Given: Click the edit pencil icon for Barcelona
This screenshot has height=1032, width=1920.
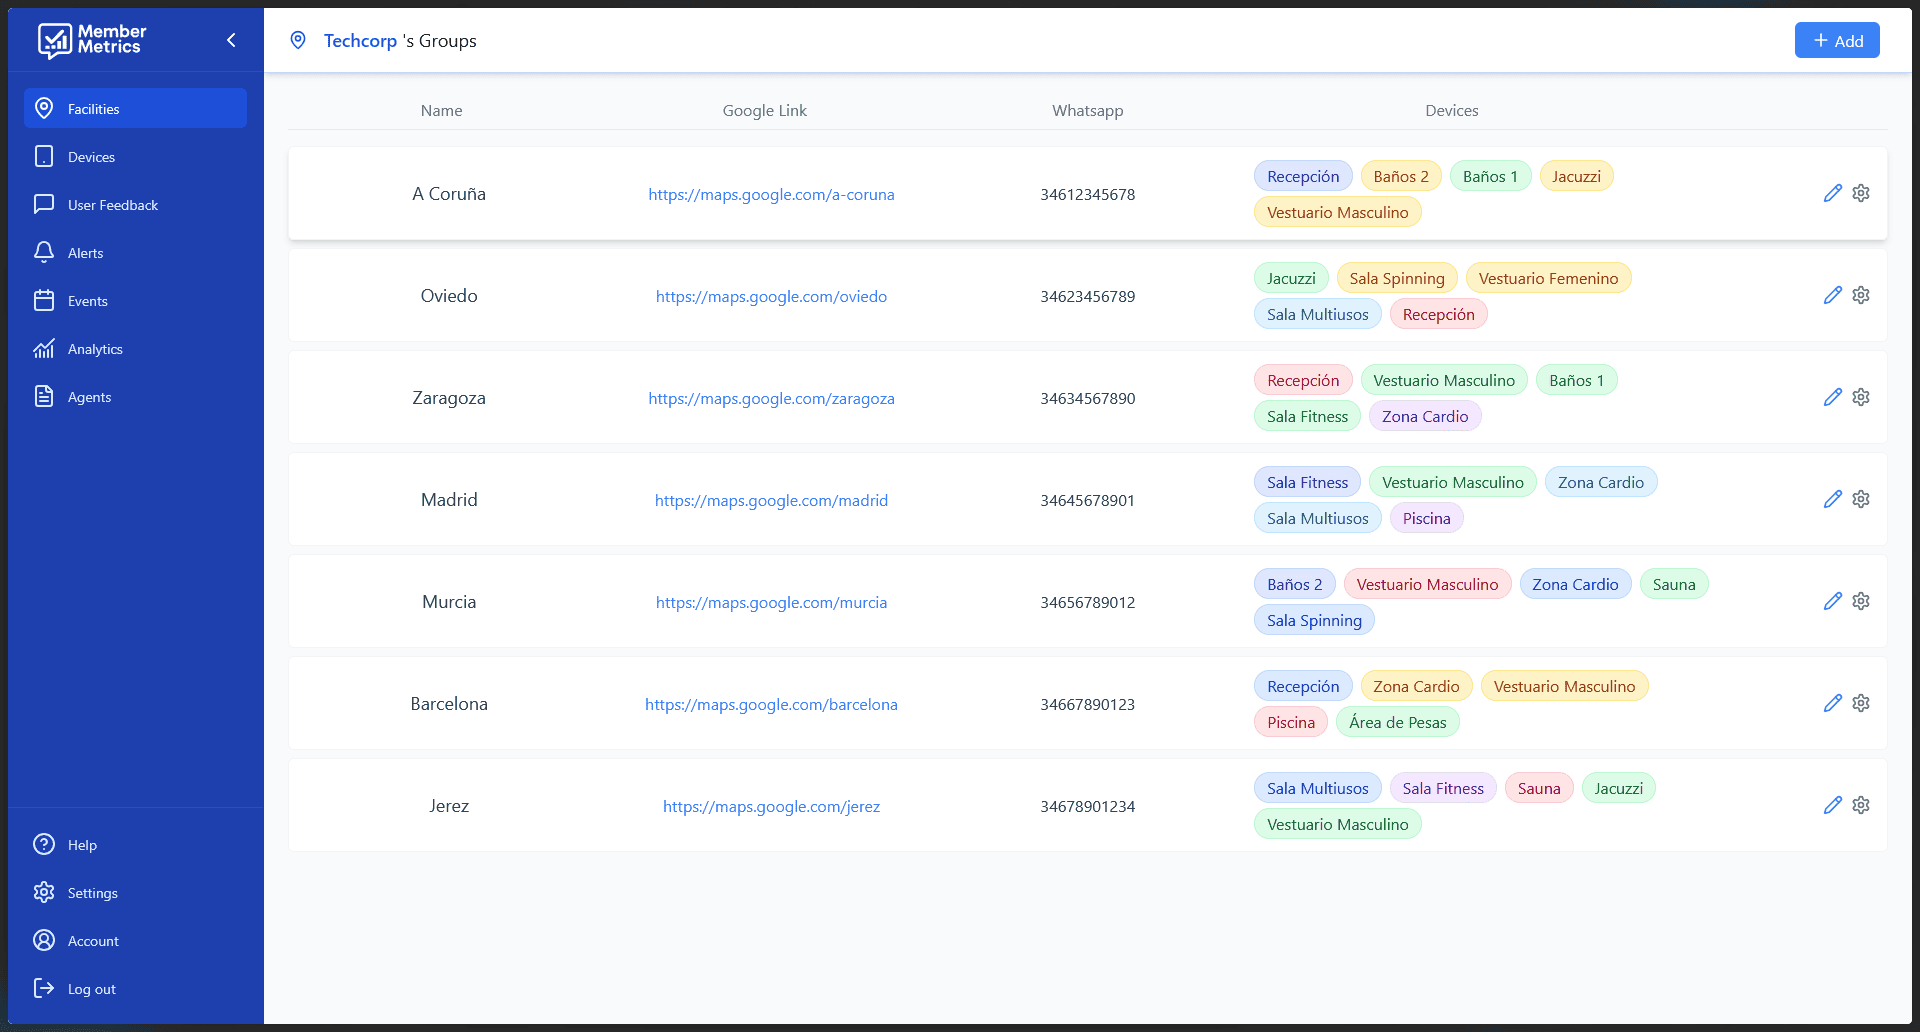Looking at the screenshot, I should pyautogui.click(x=1832, y=703).
